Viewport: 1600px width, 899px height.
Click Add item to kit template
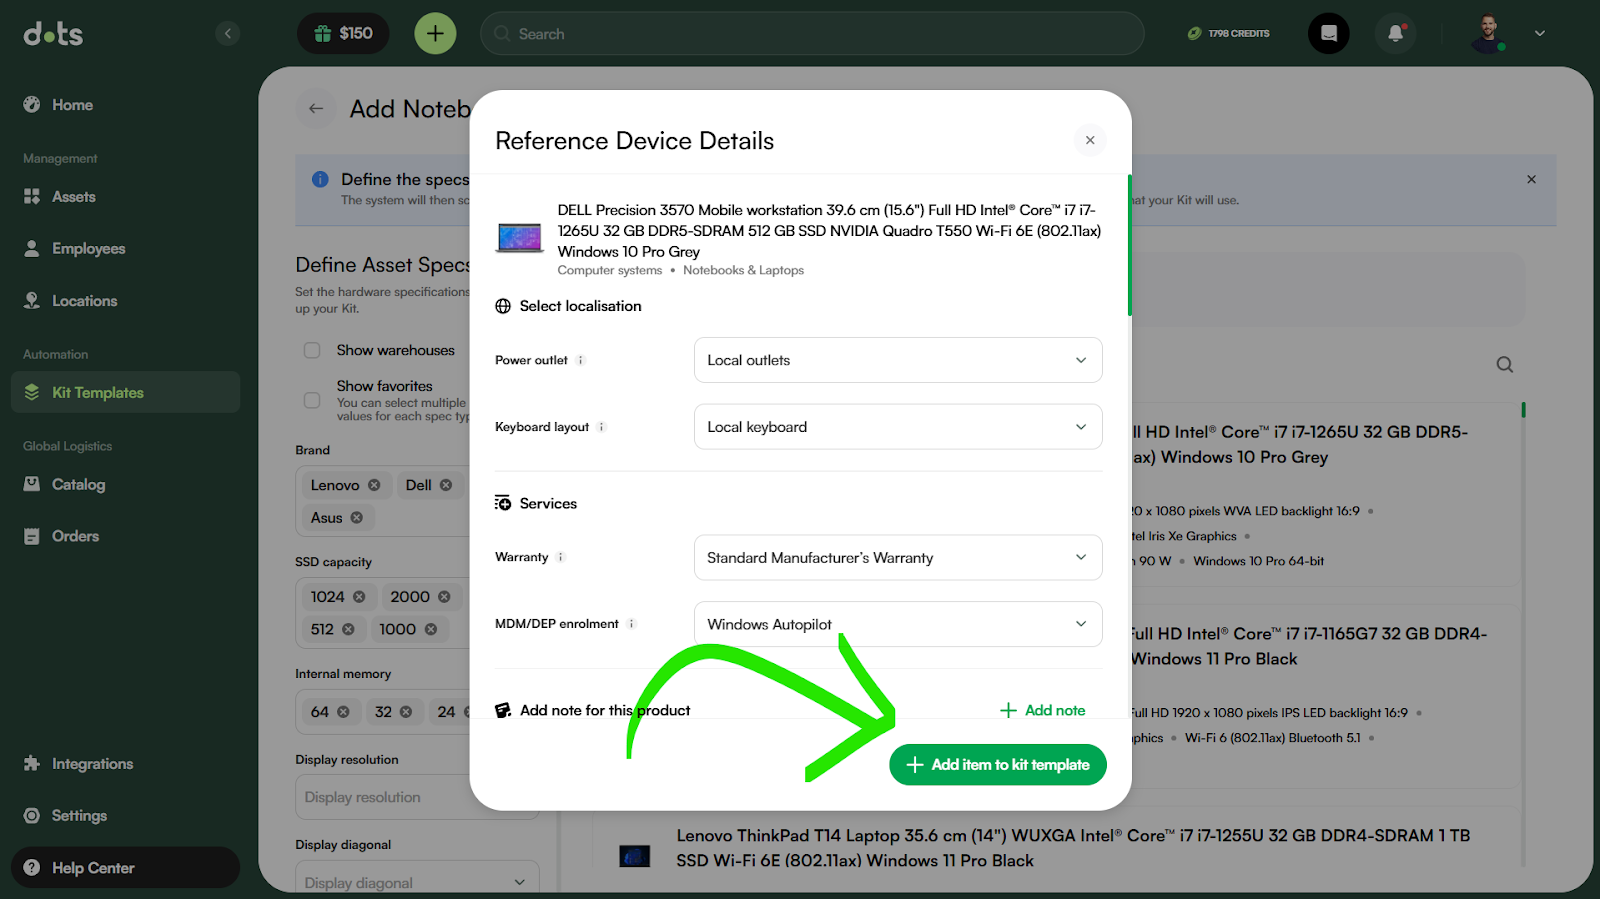998,765
